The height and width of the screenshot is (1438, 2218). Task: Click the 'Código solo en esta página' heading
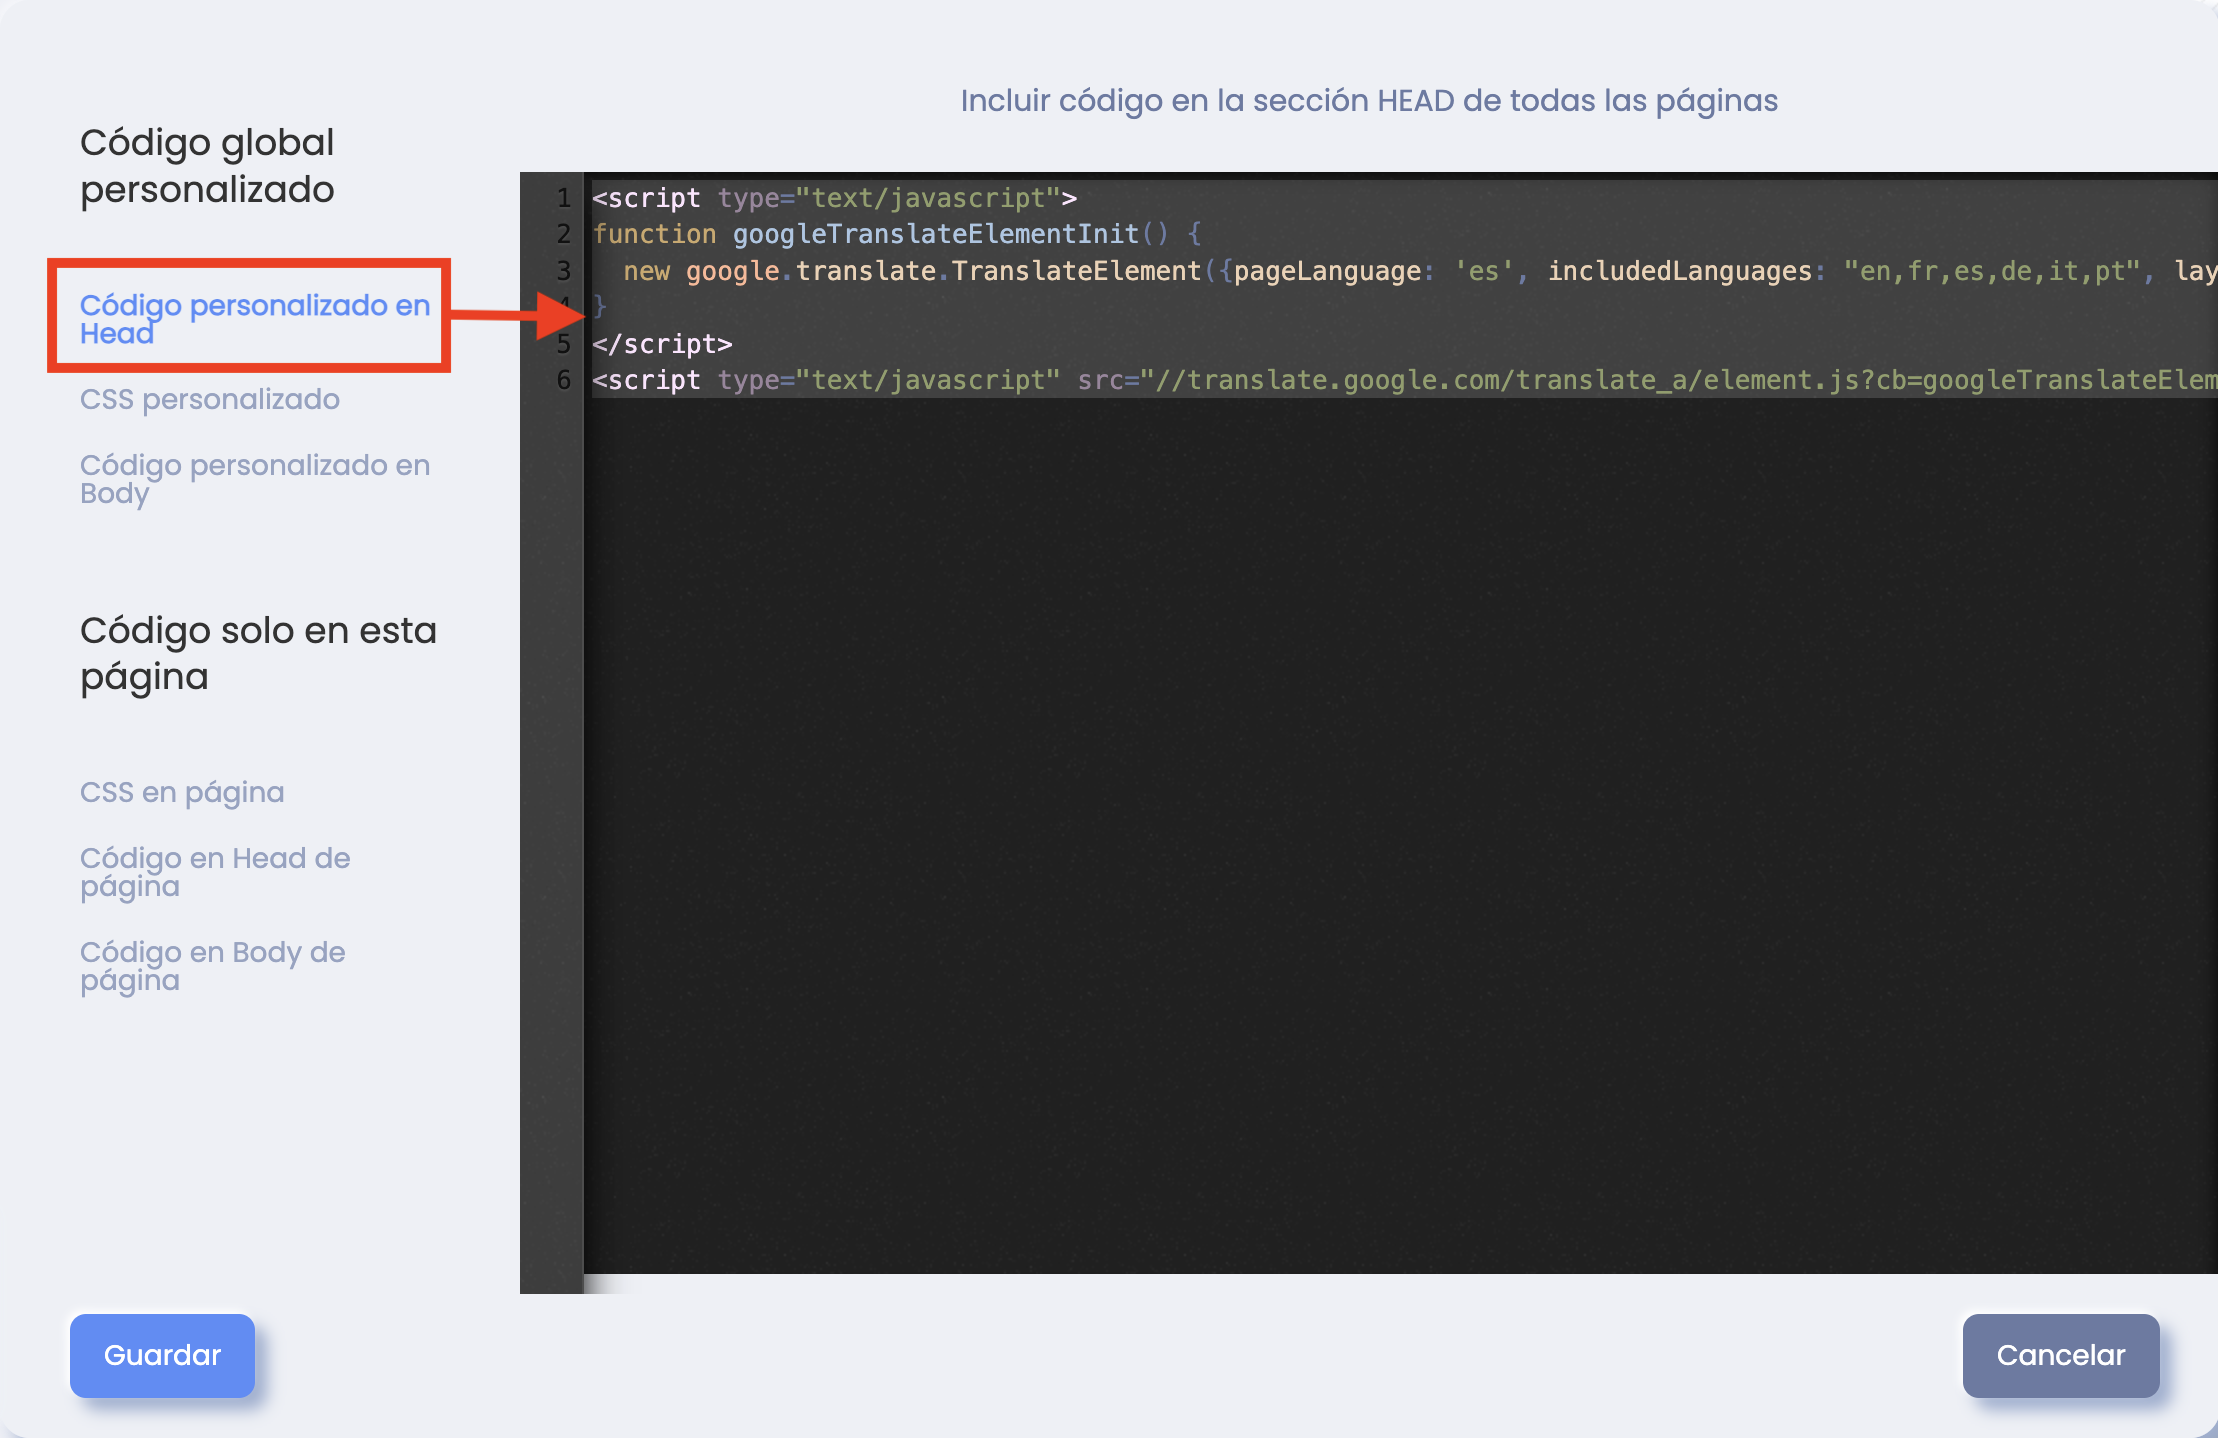(x=258, y=654)
